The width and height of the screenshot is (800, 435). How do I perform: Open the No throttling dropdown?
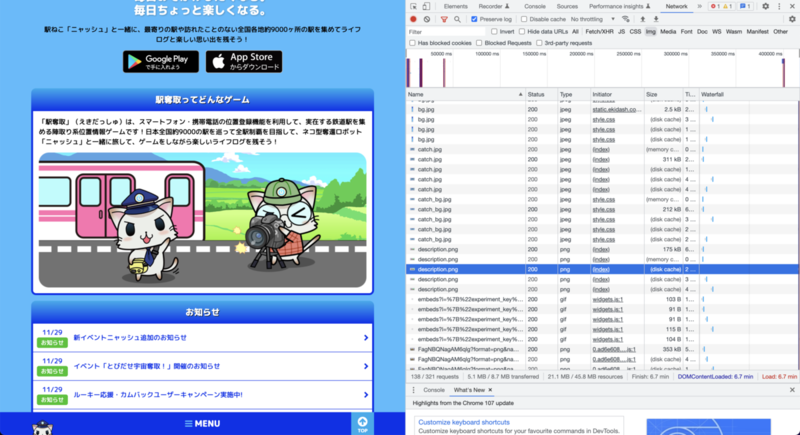(592, 19)
